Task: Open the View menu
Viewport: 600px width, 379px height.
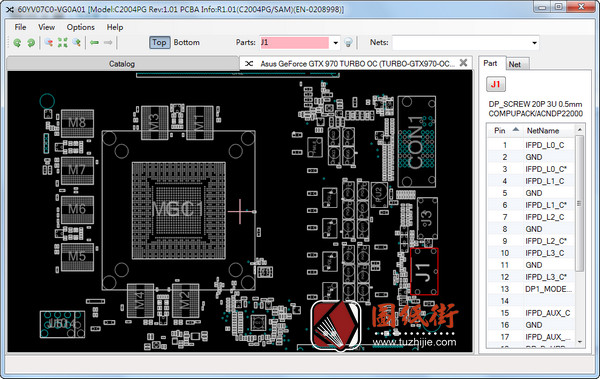Action: click(46, 27)
